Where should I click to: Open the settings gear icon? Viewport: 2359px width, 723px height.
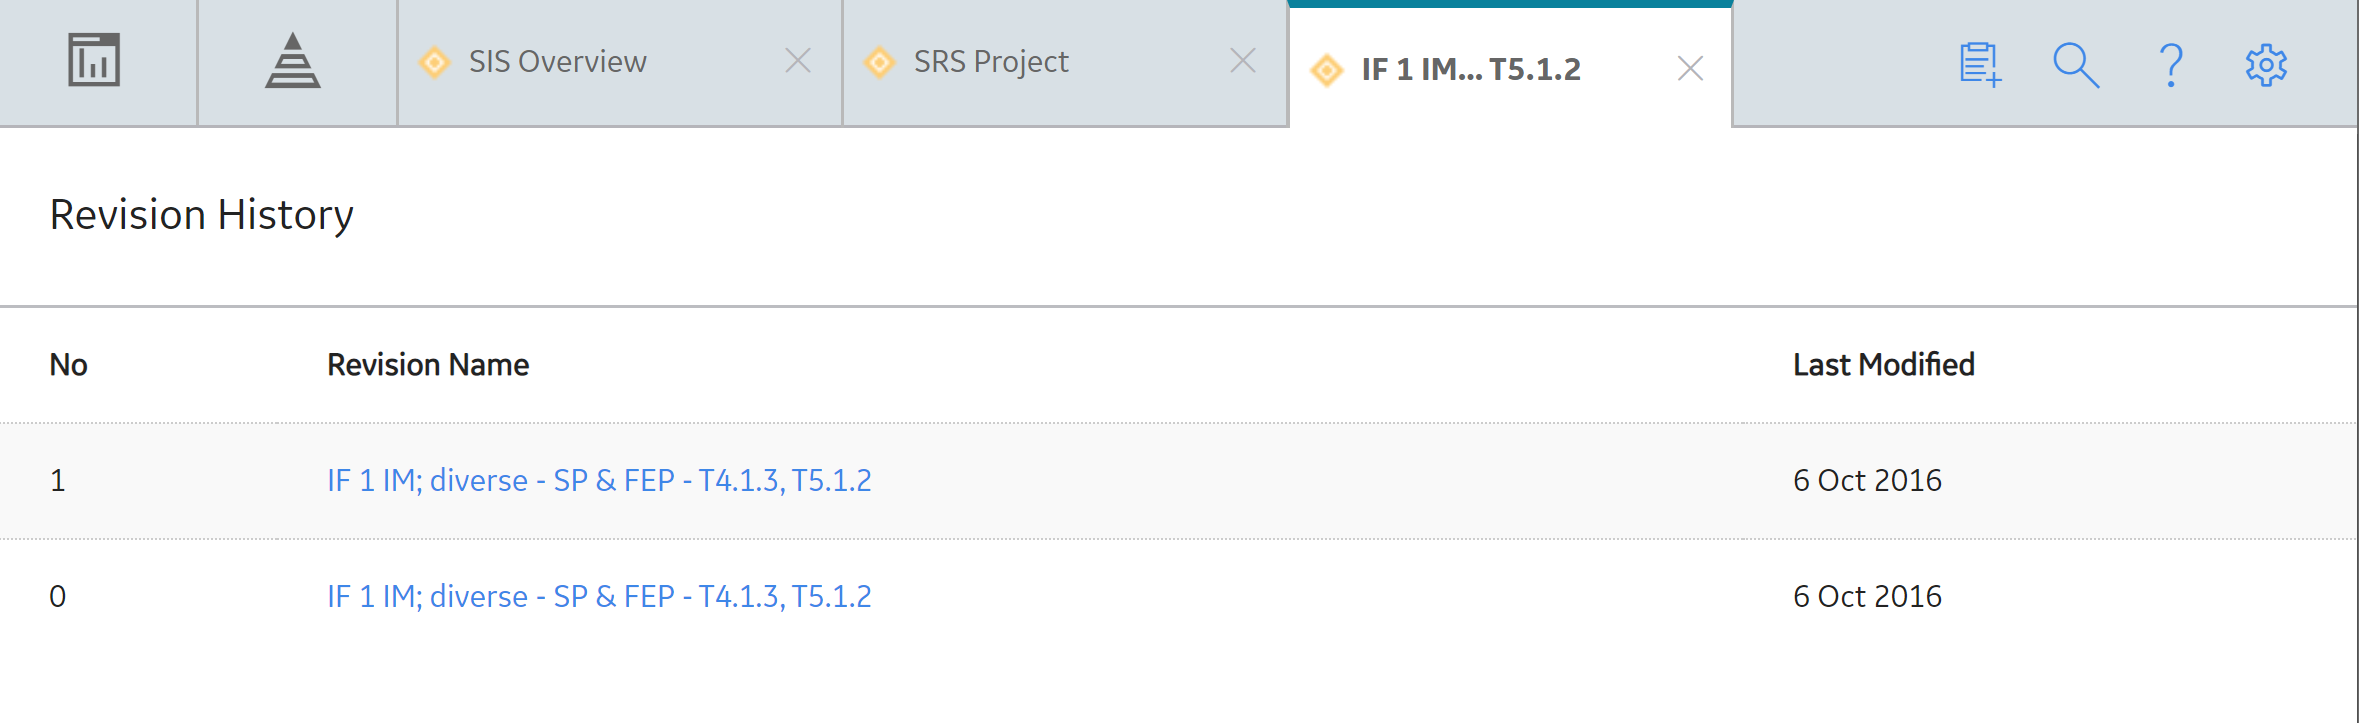click(x=2266, y=65)
